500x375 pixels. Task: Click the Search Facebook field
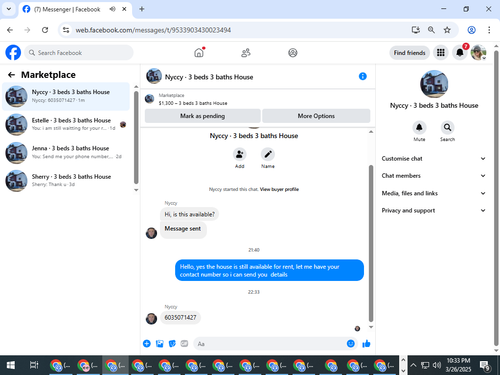click(79, 53)
